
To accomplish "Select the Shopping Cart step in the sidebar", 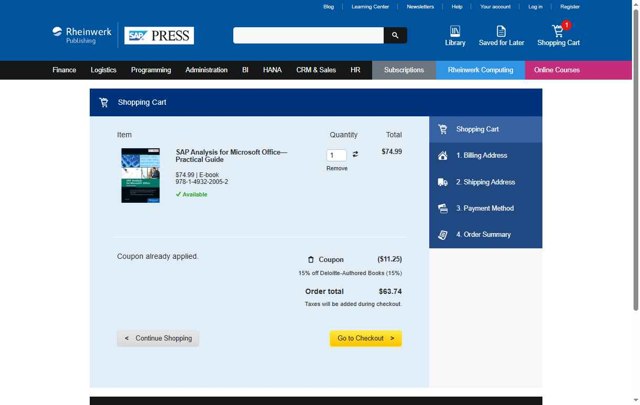I will 485,129.
